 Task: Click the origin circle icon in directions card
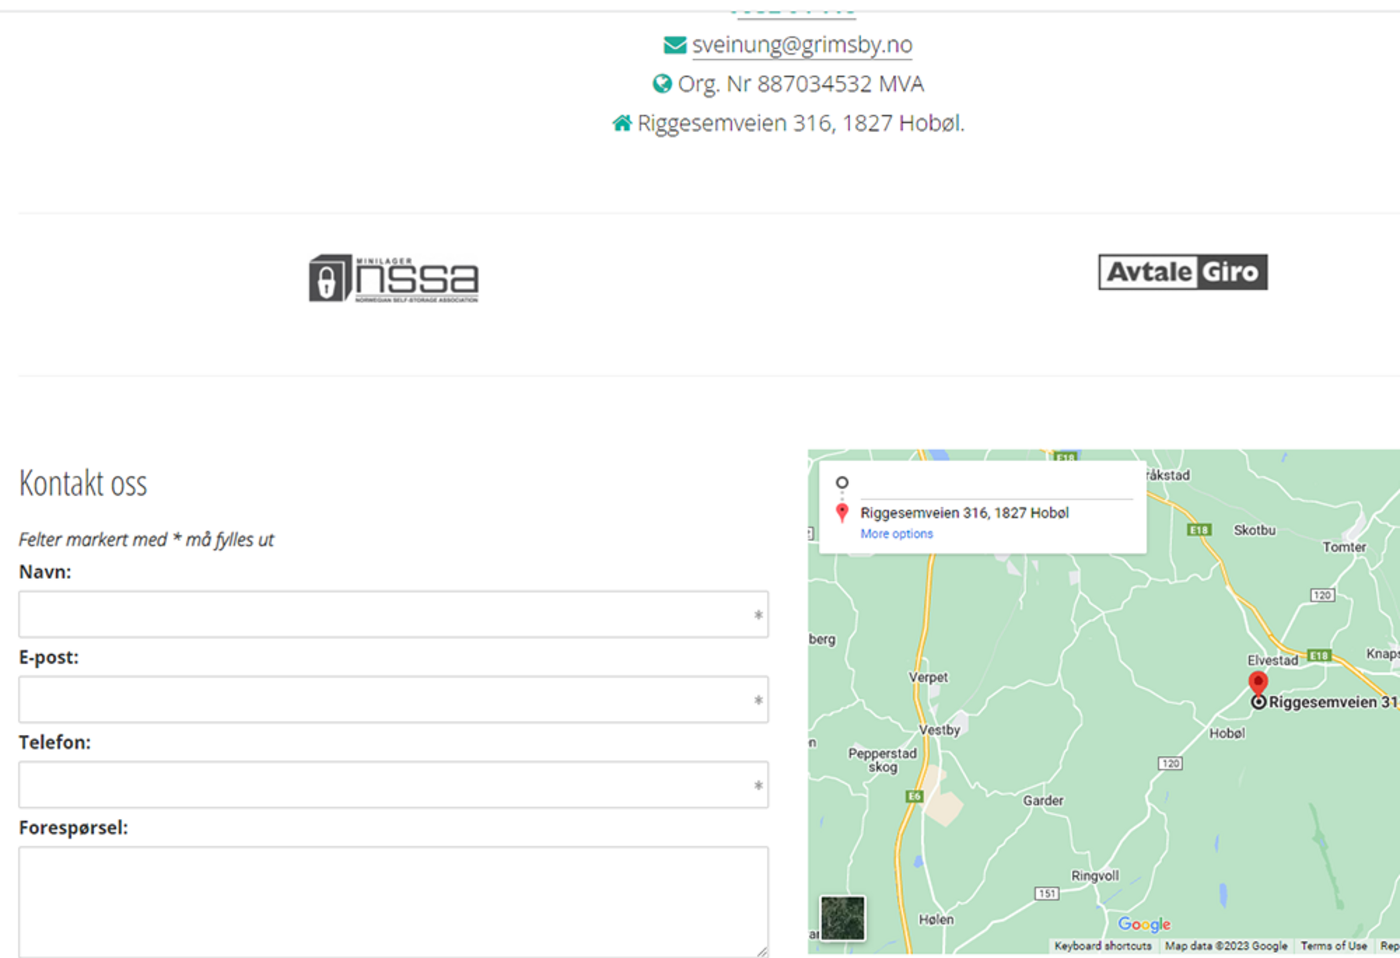(x=842, y=483)
